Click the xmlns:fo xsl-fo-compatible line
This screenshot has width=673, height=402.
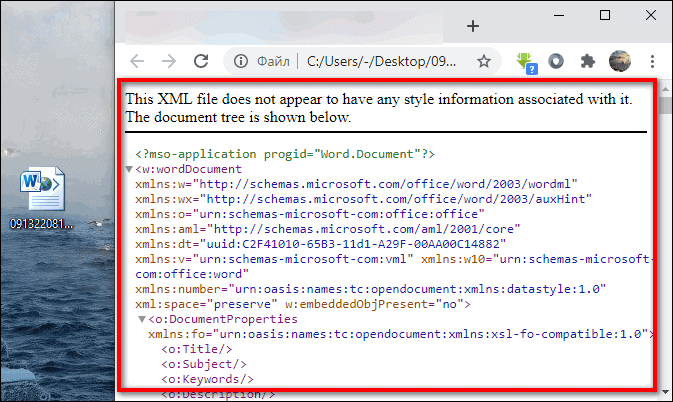pyautogui.click(x=401, y=334)
